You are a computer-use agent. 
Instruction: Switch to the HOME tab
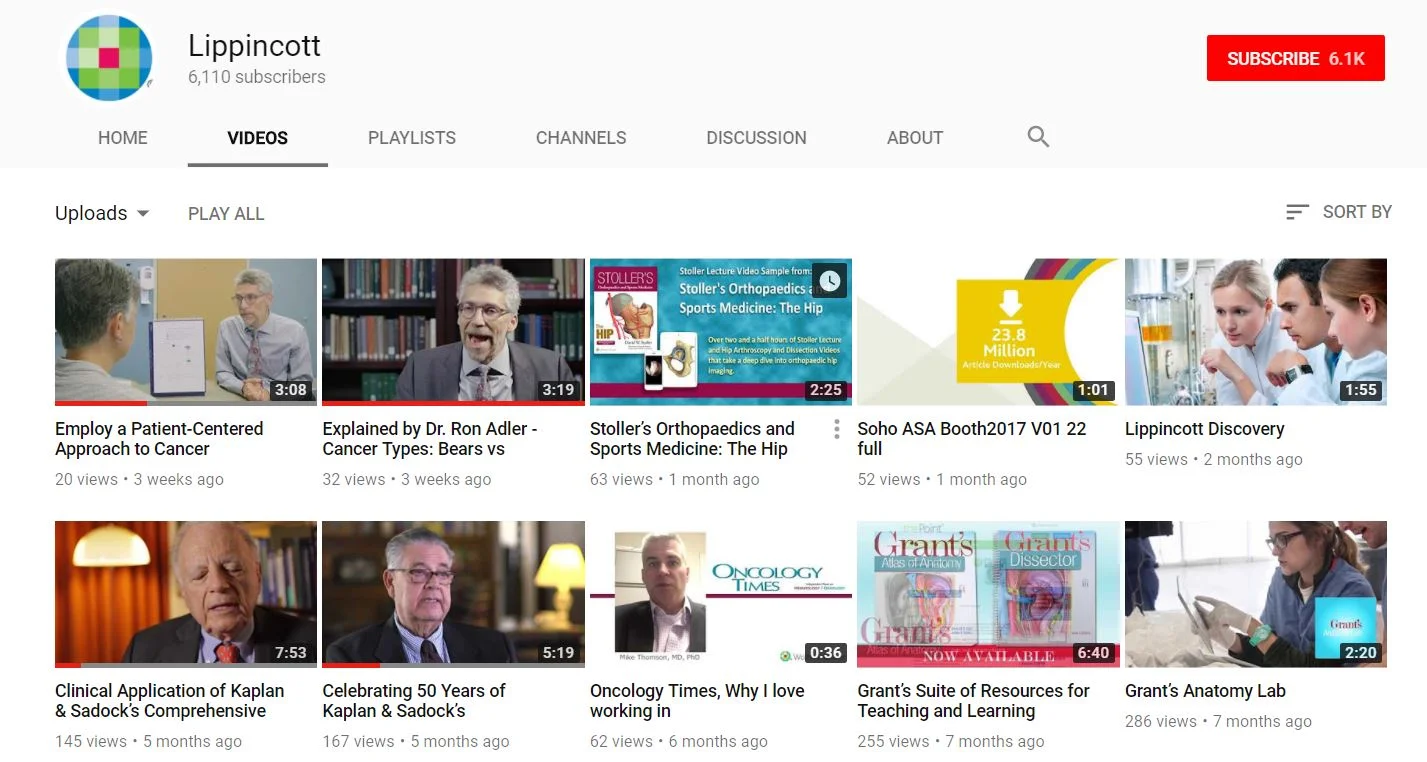[x=123, y=138]
